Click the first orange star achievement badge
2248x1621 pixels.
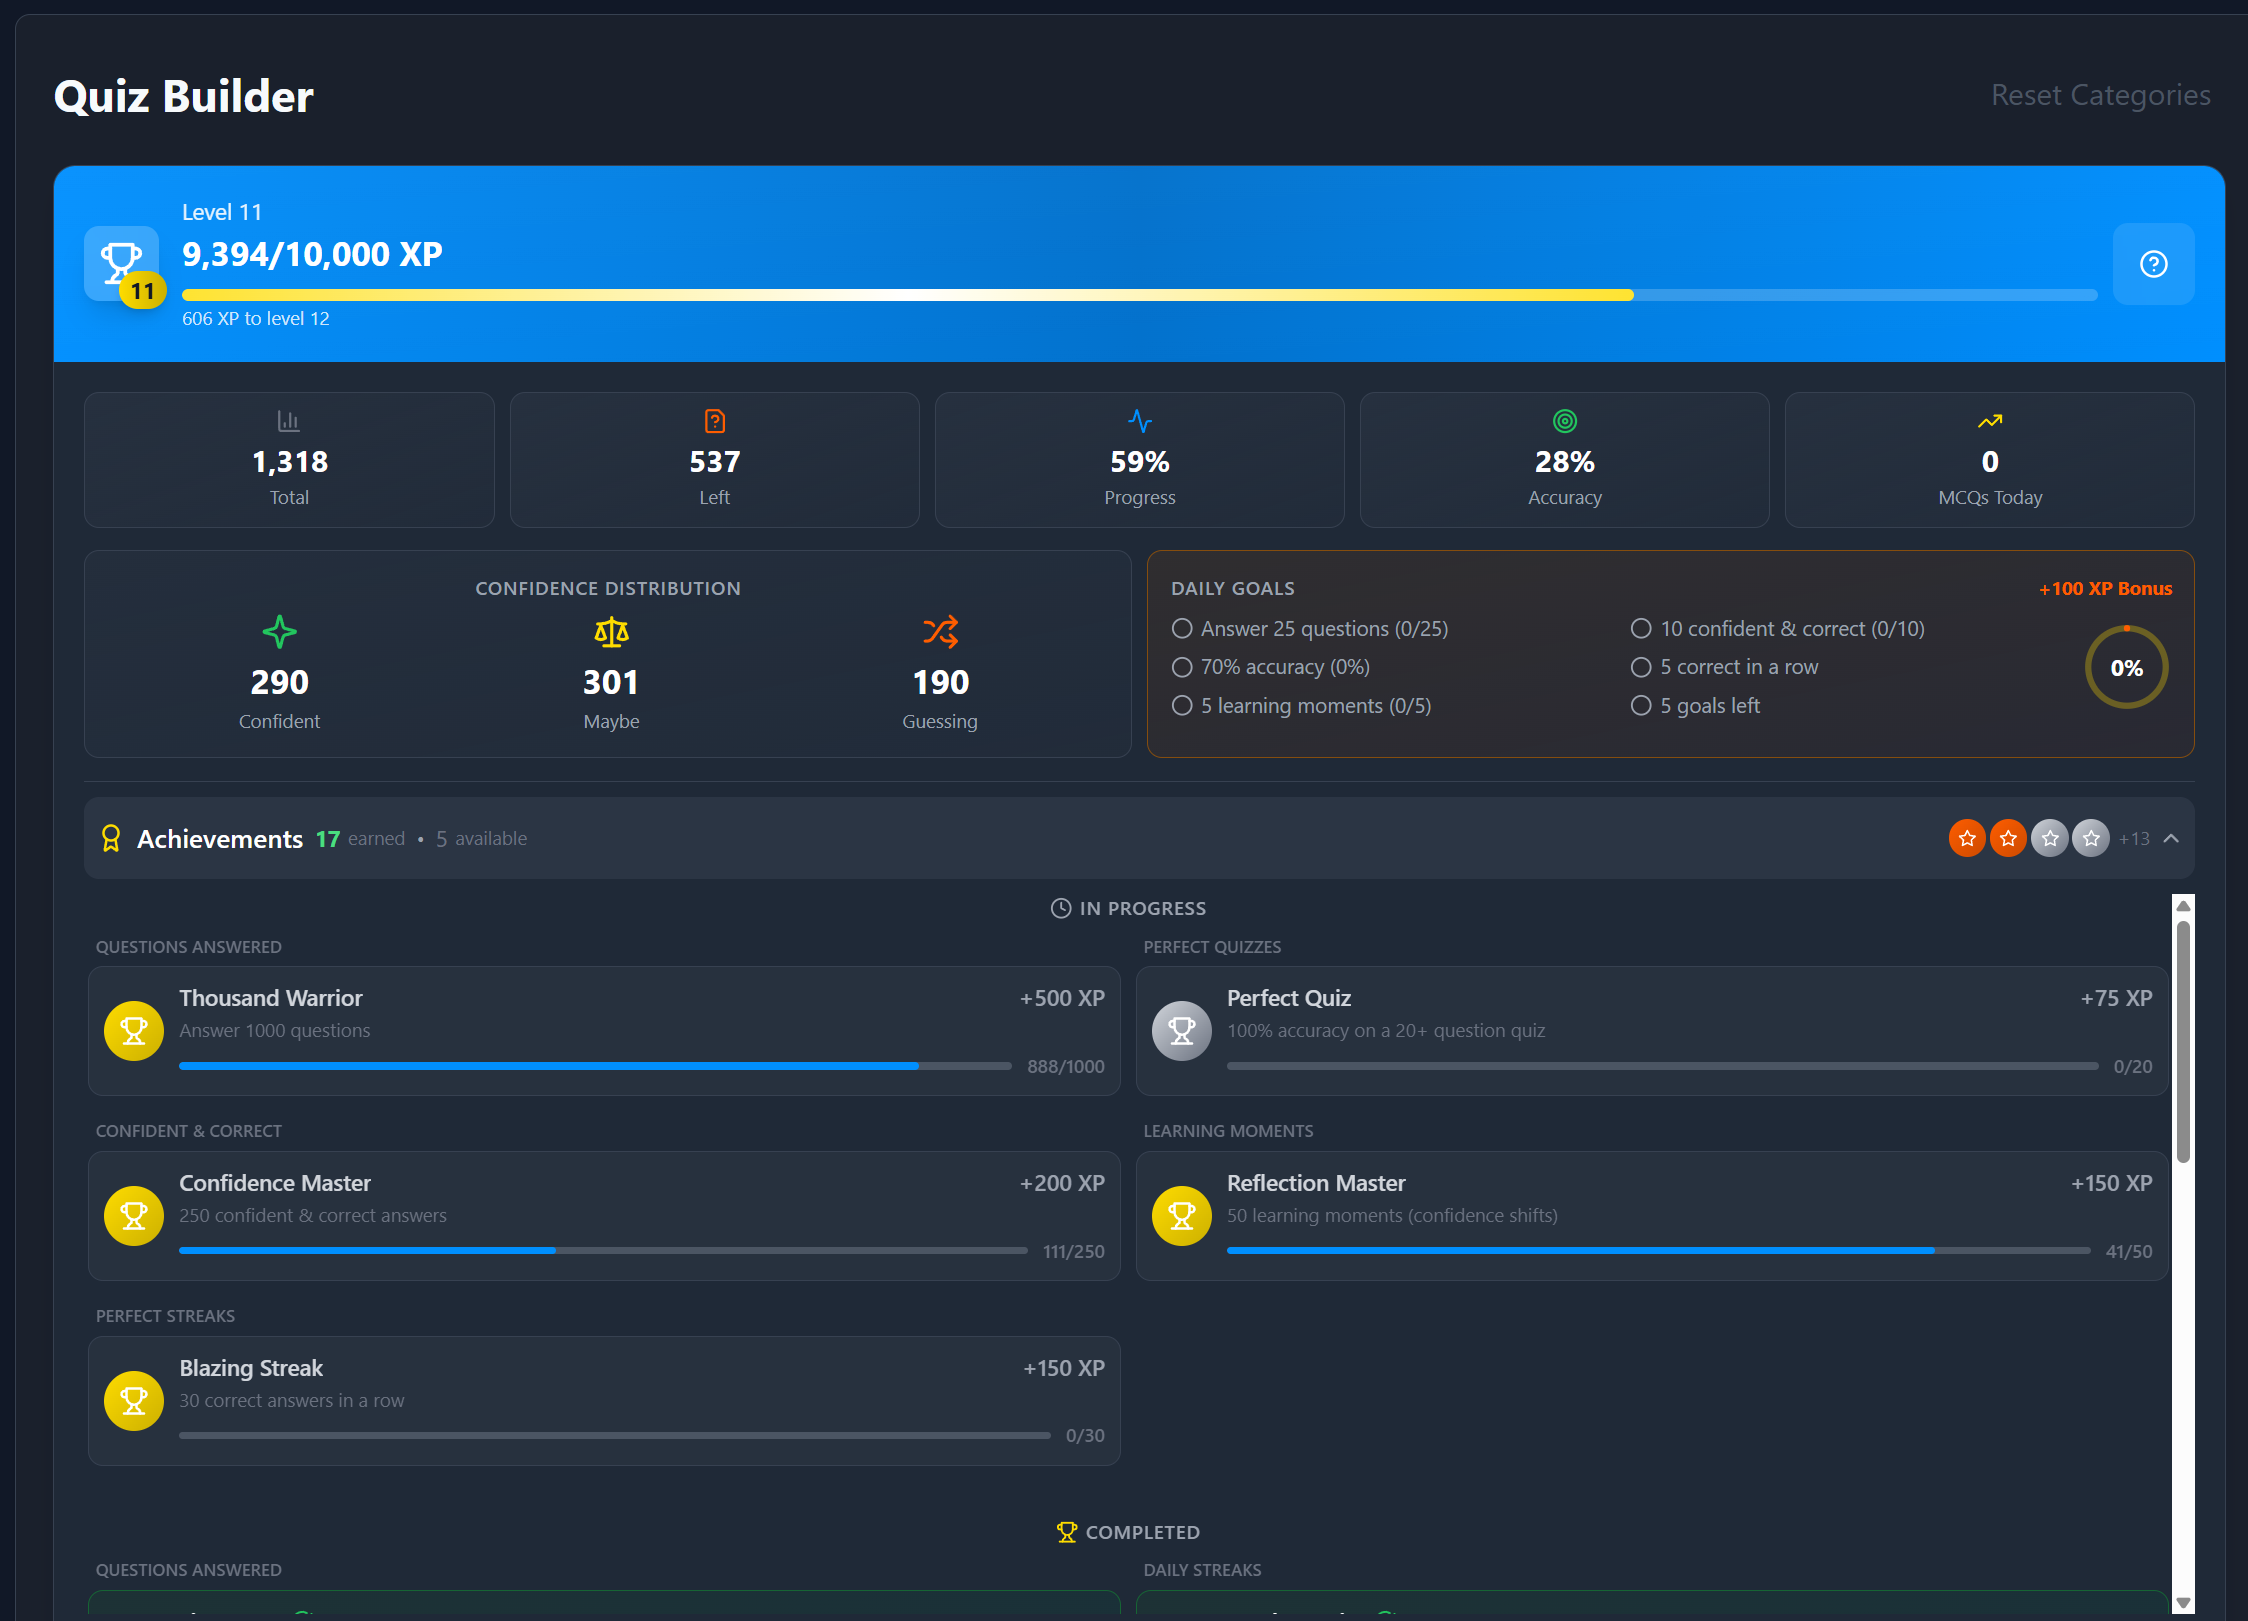(1966, 838)
